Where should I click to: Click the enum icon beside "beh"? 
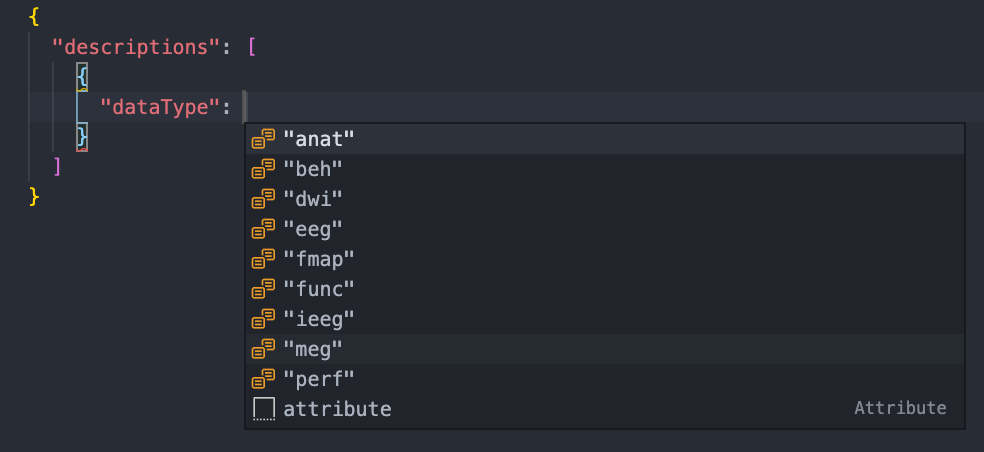pos(264,169)
